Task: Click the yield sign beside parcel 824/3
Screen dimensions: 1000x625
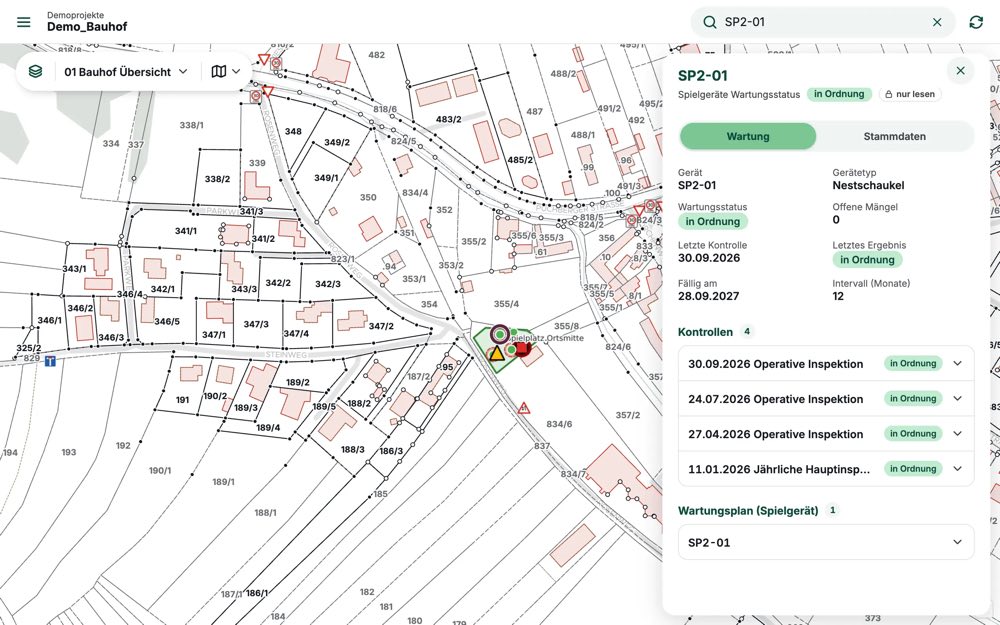Action: pyautogui.click(x=639, y=210)
